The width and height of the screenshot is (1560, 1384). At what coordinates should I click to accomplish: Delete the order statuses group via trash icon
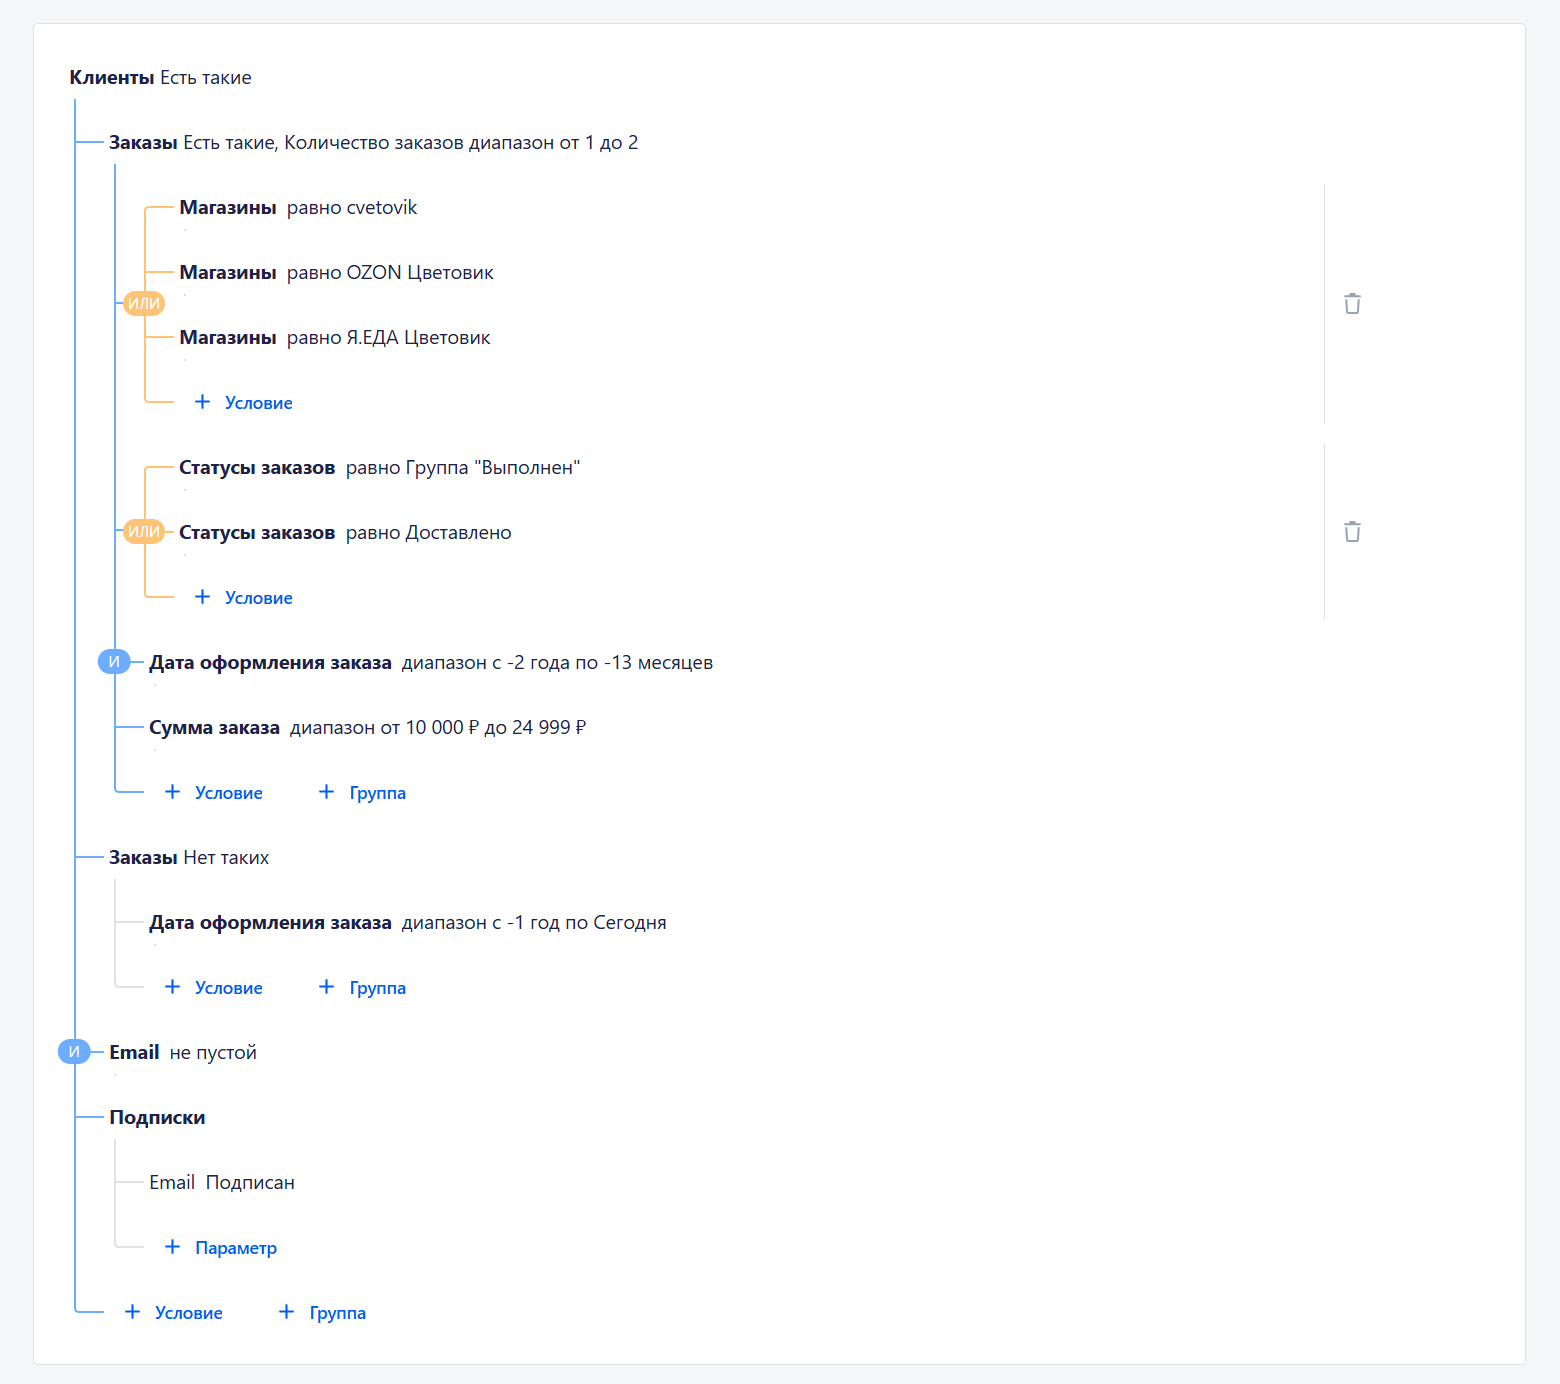click(1352, 532)
